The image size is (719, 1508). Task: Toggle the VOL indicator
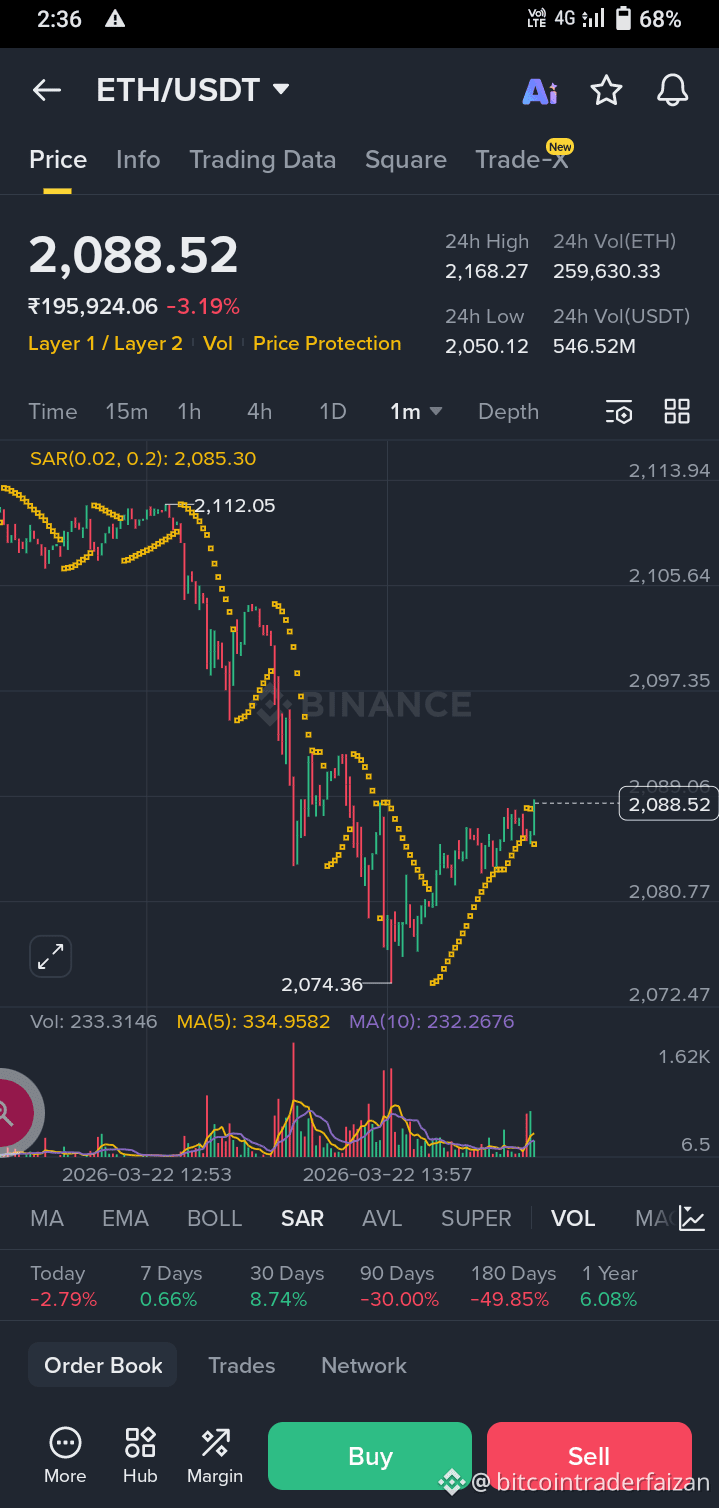coord(573,1218)
